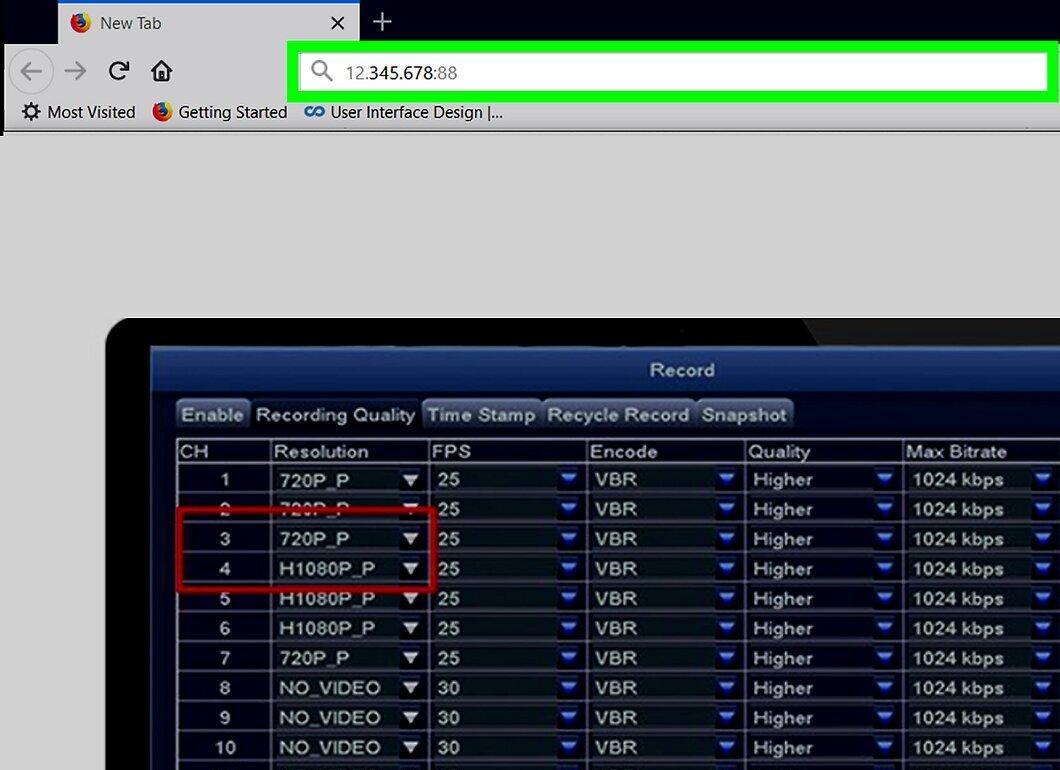Switch to the Recording Quality tab
Image resolution: width=1060 pixels, height=770 pixels.
[335, 414]
